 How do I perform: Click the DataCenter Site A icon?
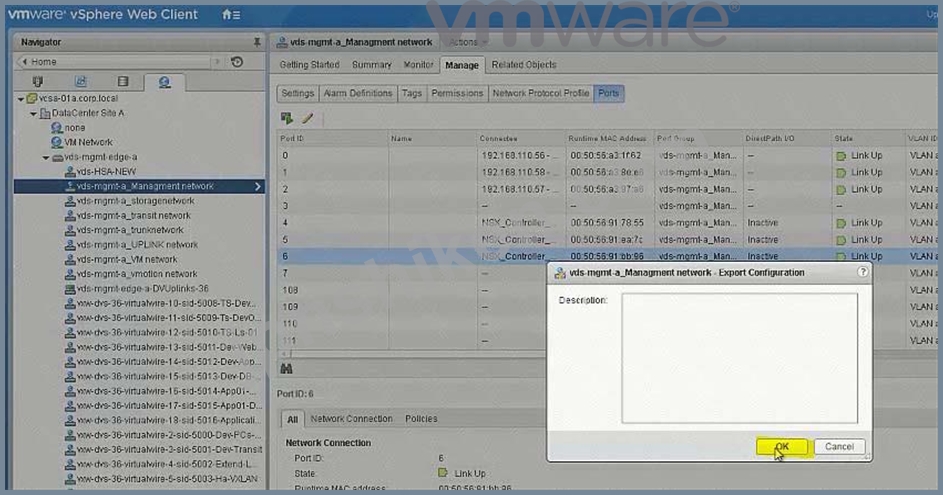tap(45, 113)
